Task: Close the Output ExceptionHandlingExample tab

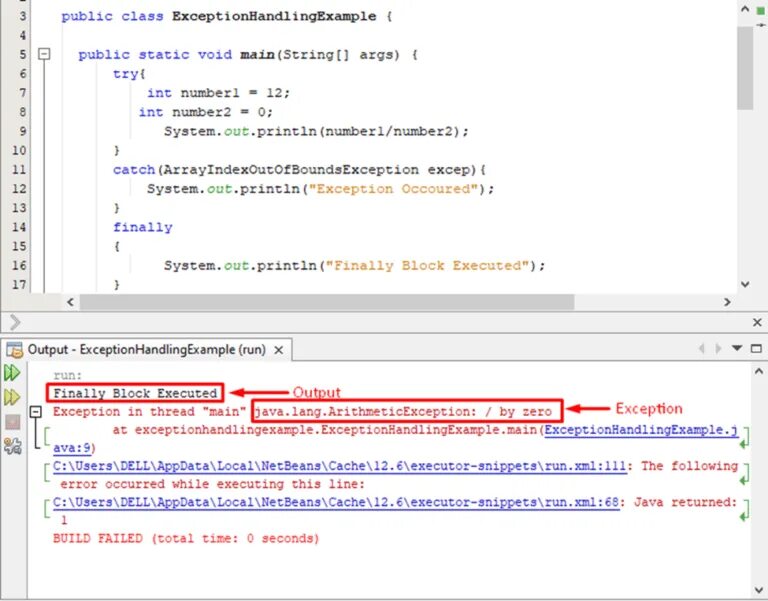Action: pos(279,350)
